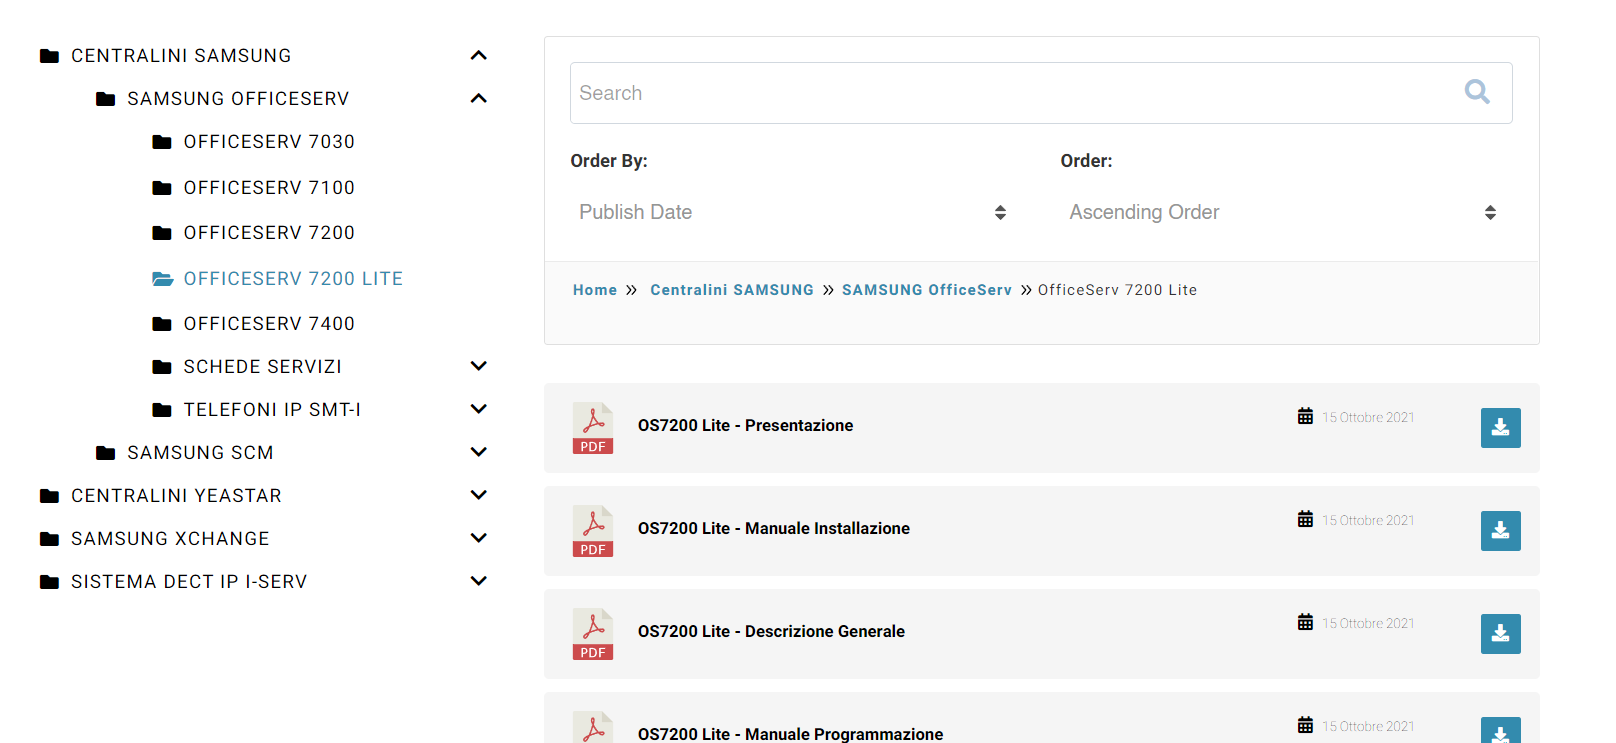Viewport: 1616px width, 743px height.
Task: Expand the Samsung Xchange category
Action: point(479,539)
